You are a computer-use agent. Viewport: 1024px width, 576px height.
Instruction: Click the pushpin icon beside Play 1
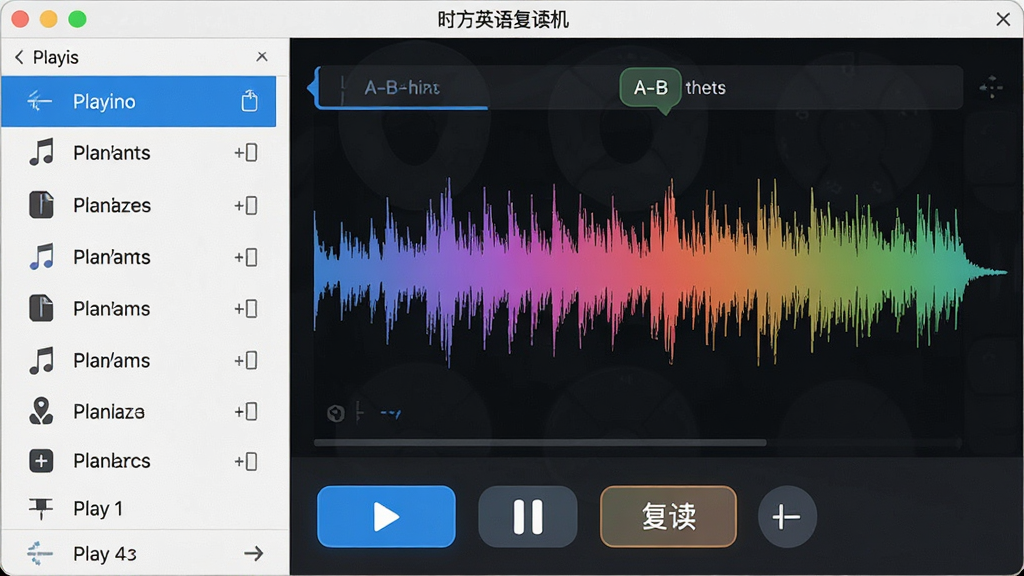coord(40,508)
